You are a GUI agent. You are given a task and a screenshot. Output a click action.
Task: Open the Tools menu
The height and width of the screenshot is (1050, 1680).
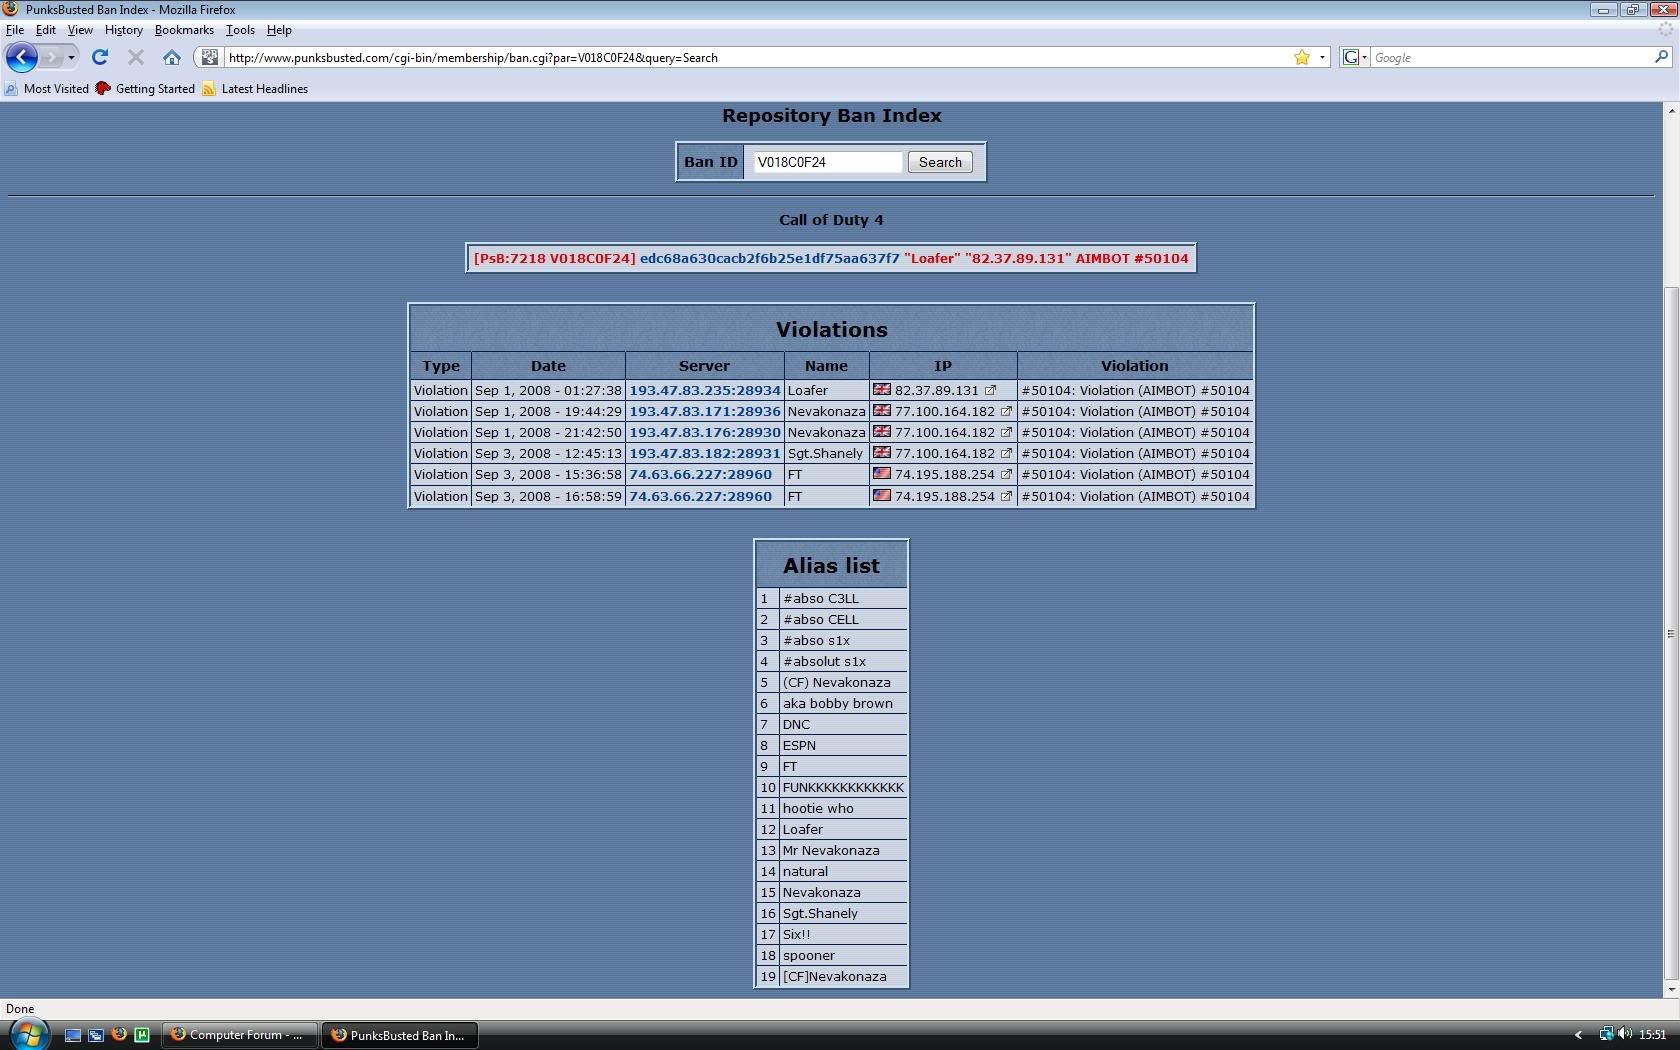click(240, 30)
